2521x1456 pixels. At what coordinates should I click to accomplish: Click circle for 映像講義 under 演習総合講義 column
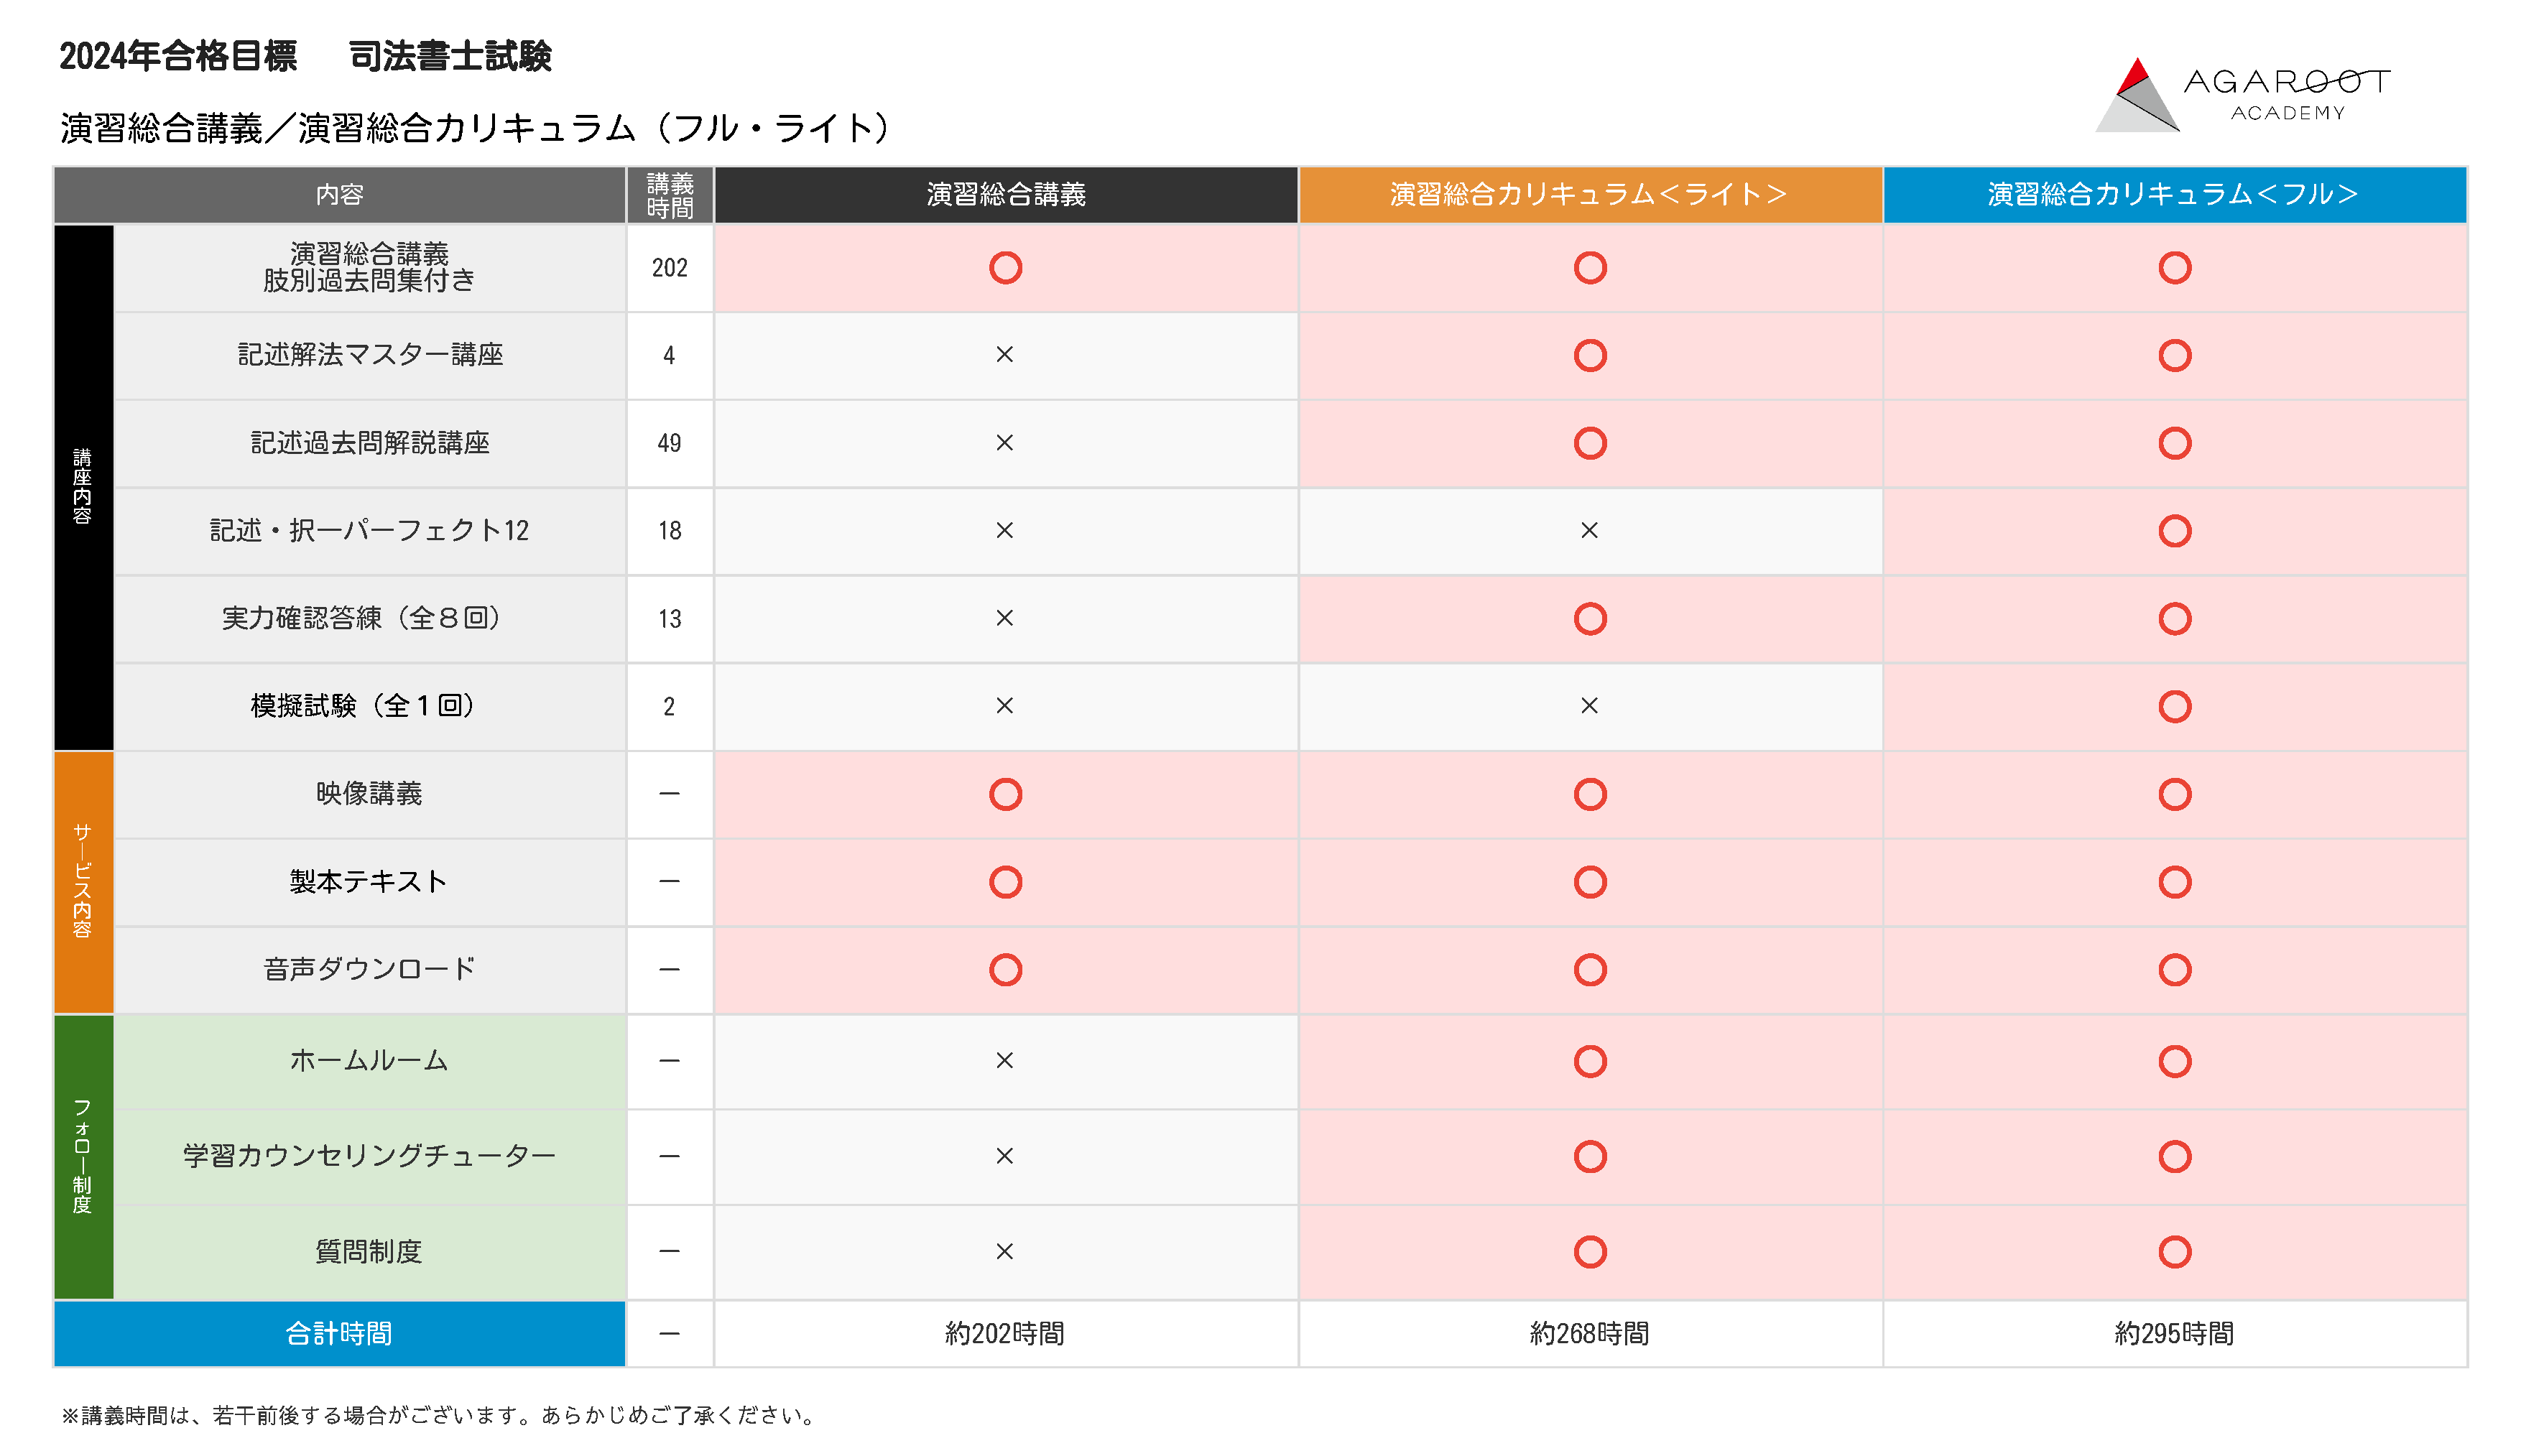[x=1005, y=794]
